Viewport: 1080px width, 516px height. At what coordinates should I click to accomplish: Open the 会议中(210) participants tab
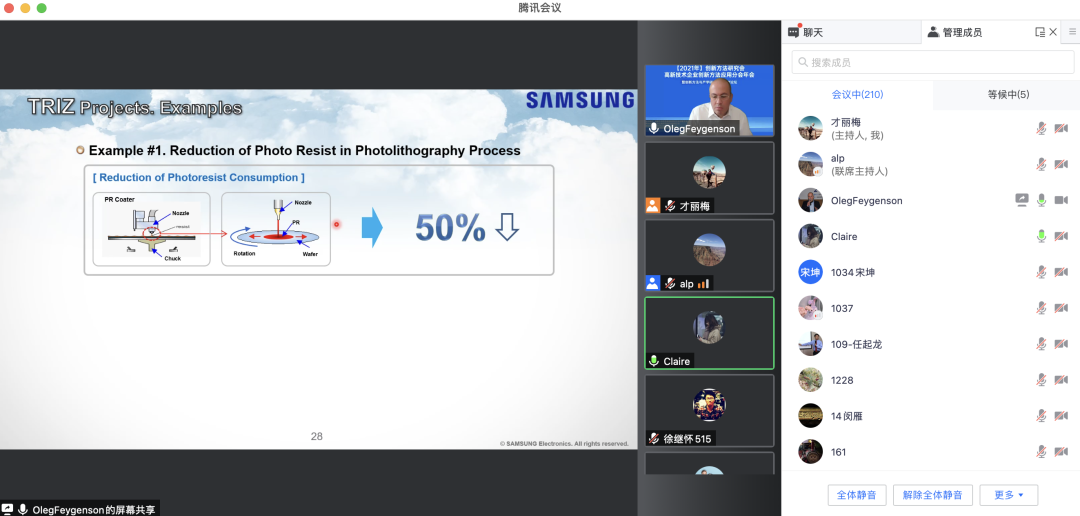[858, 94]
